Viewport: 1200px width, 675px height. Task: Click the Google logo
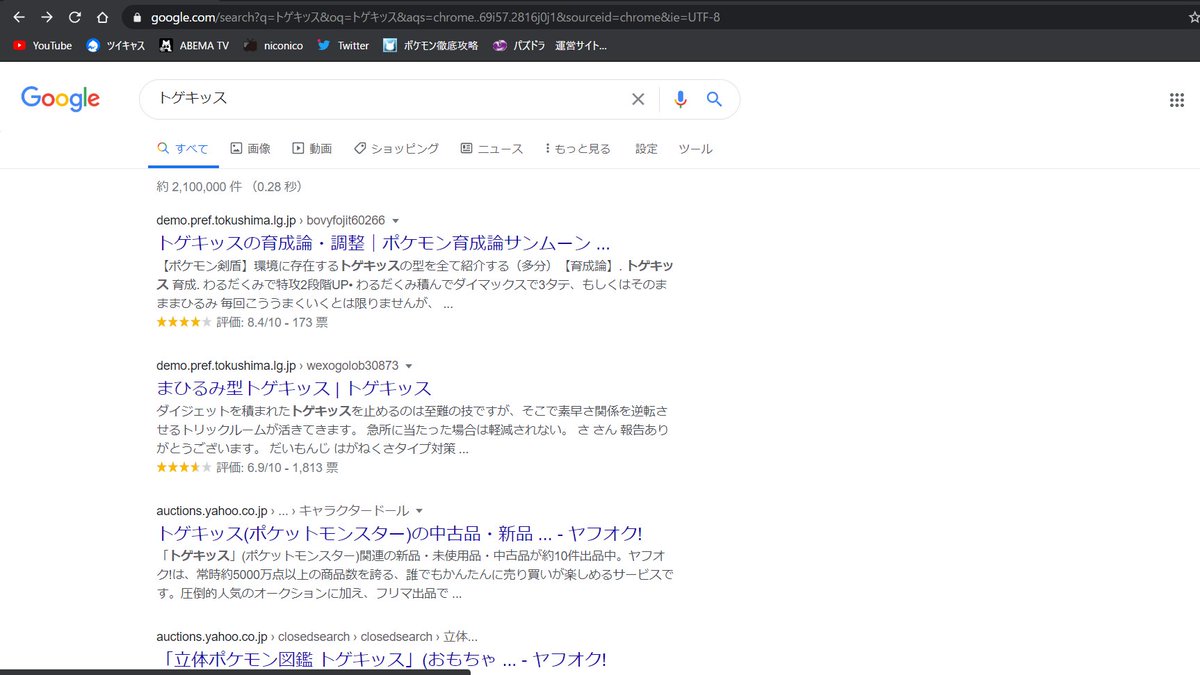pyautogui.click(x=60, y=98)
